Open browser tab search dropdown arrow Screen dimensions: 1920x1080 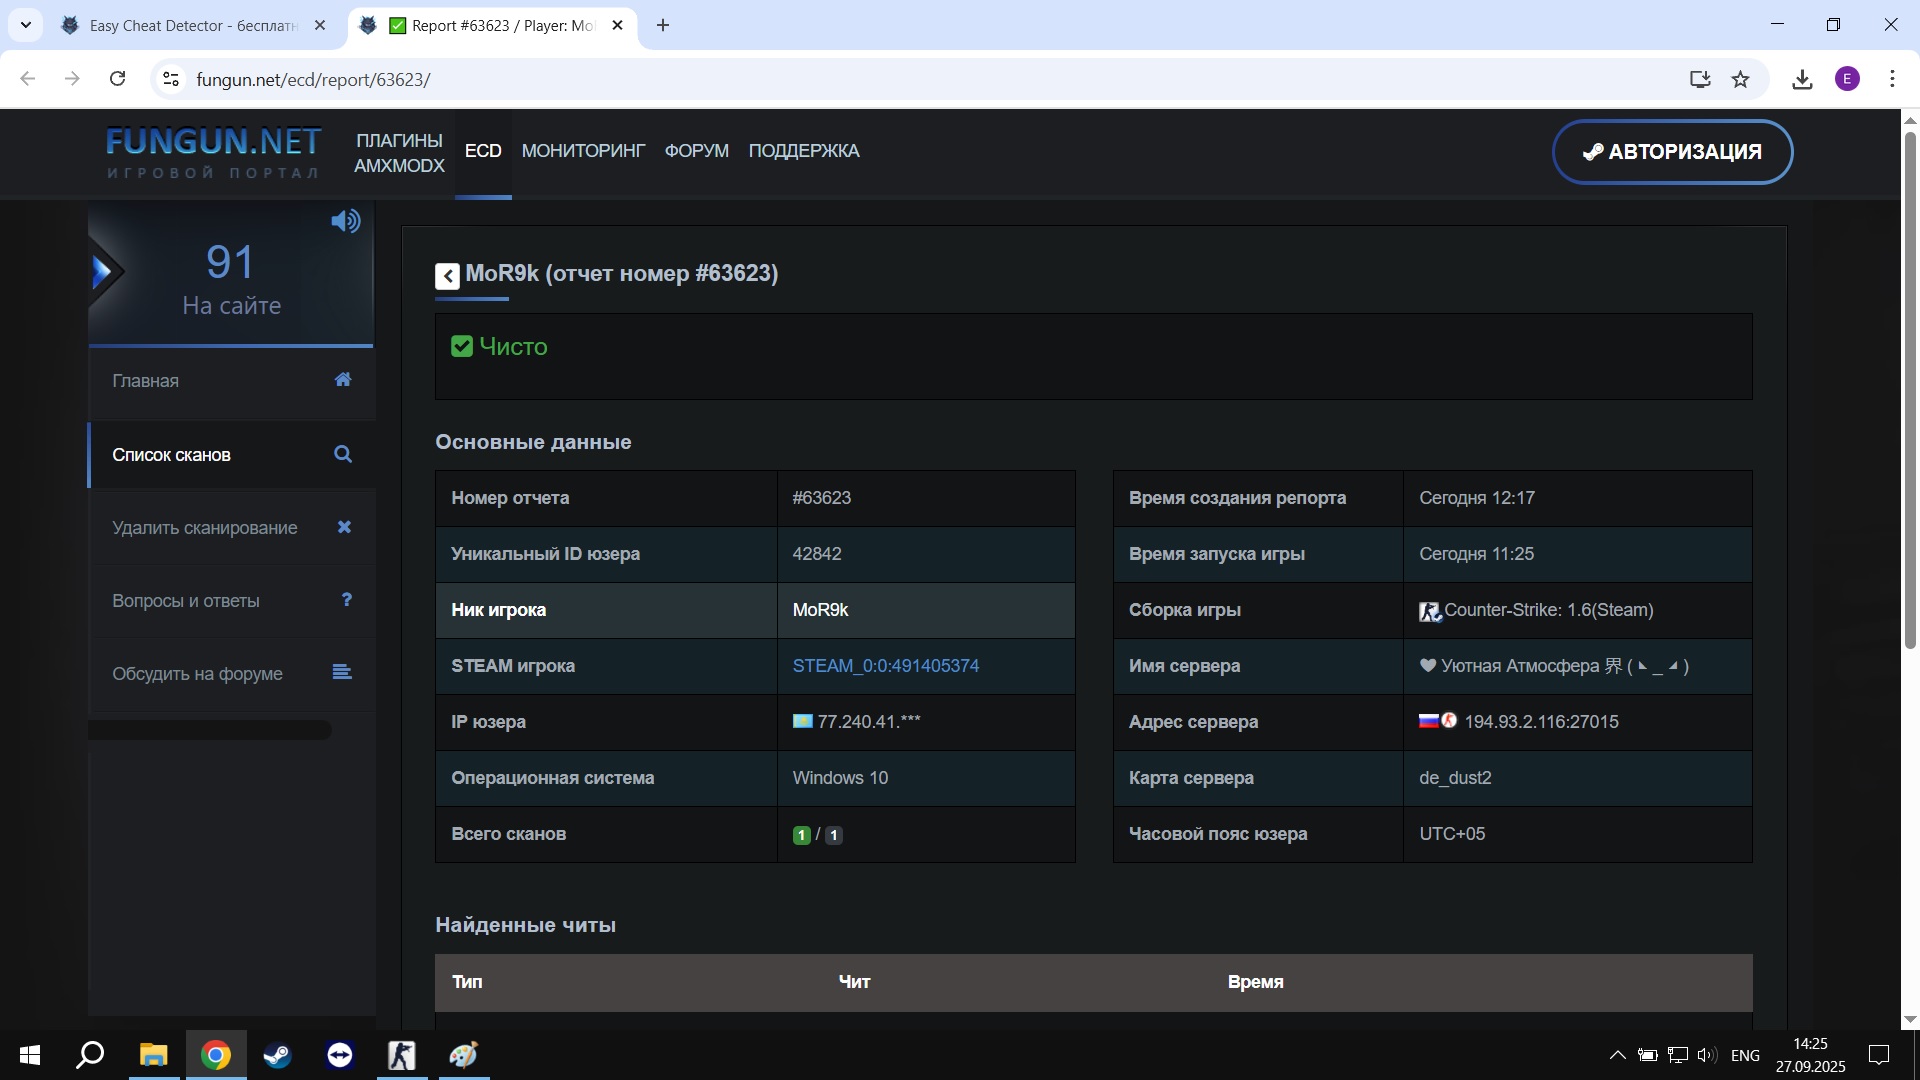point(25,25)
